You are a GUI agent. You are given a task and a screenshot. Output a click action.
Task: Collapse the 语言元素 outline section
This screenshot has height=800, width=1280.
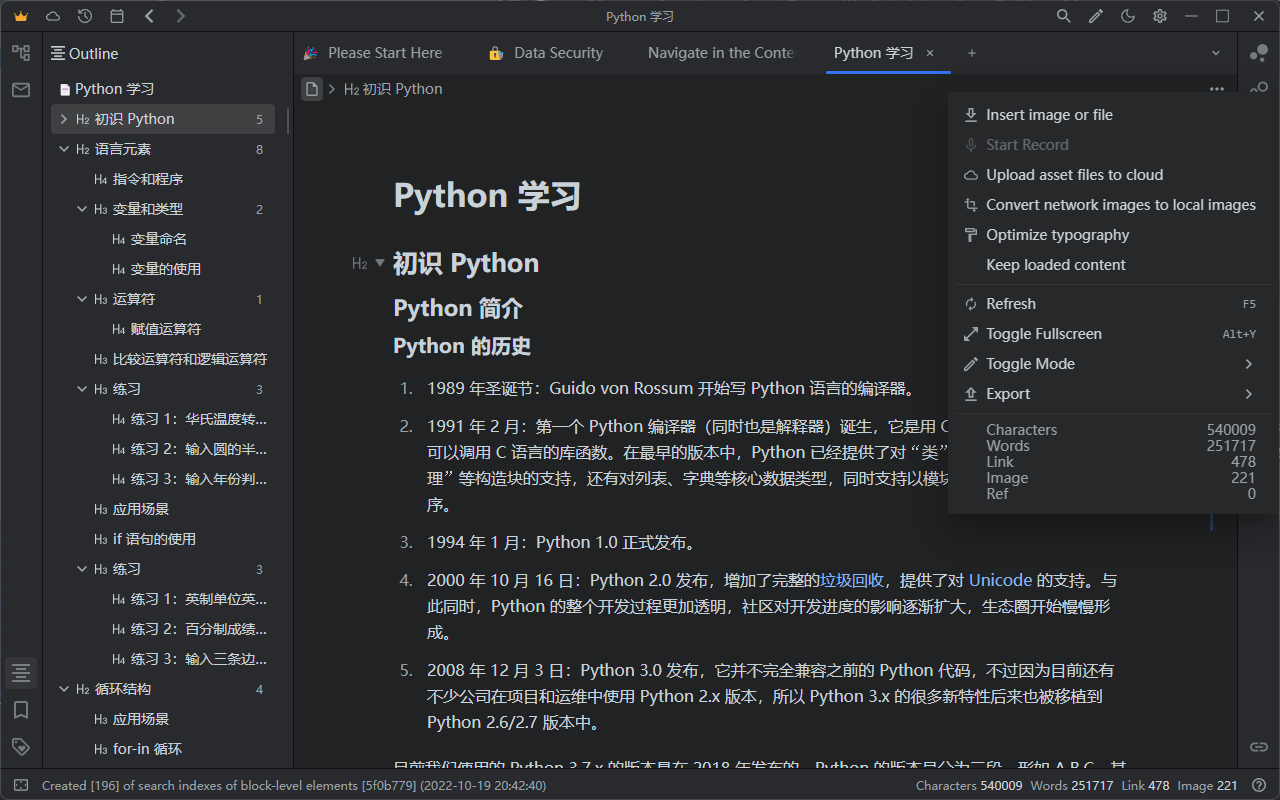coord(64,149)
